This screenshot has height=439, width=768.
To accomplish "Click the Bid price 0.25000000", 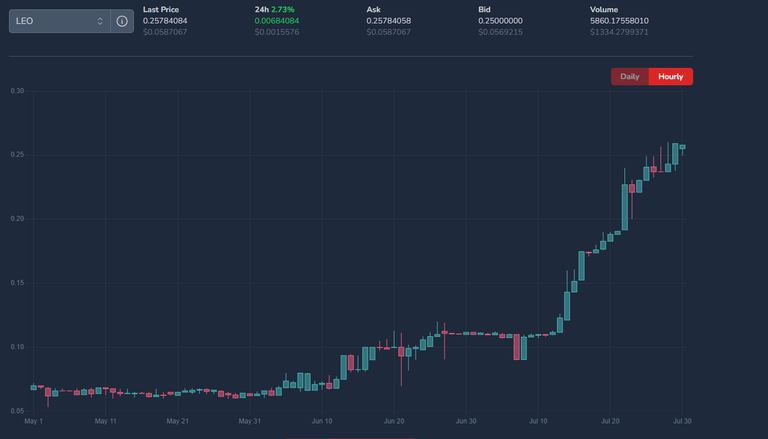I will [500, 21].
